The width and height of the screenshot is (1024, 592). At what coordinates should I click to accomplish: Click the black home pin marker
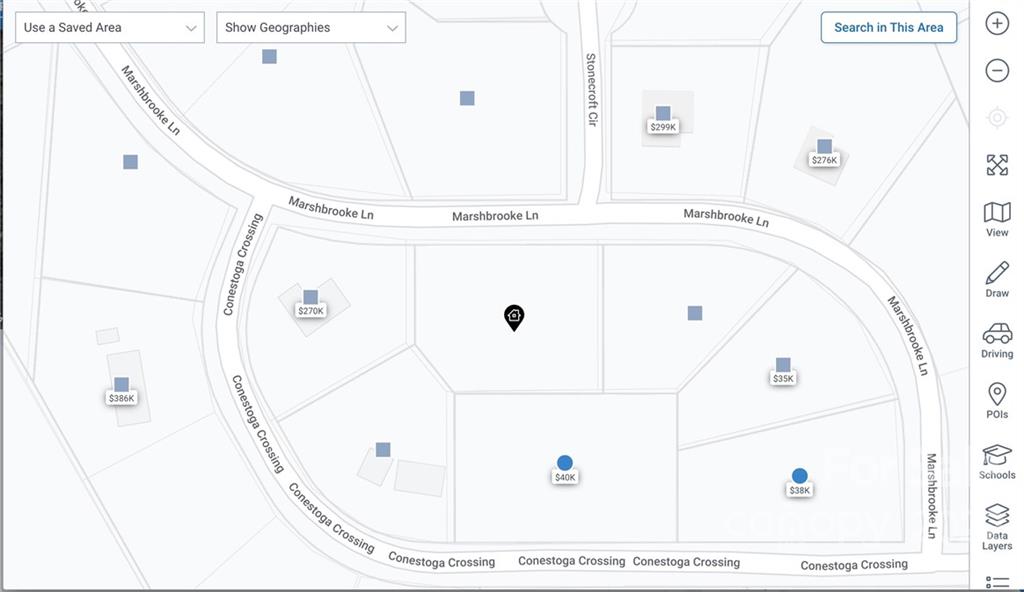point(514,317)
